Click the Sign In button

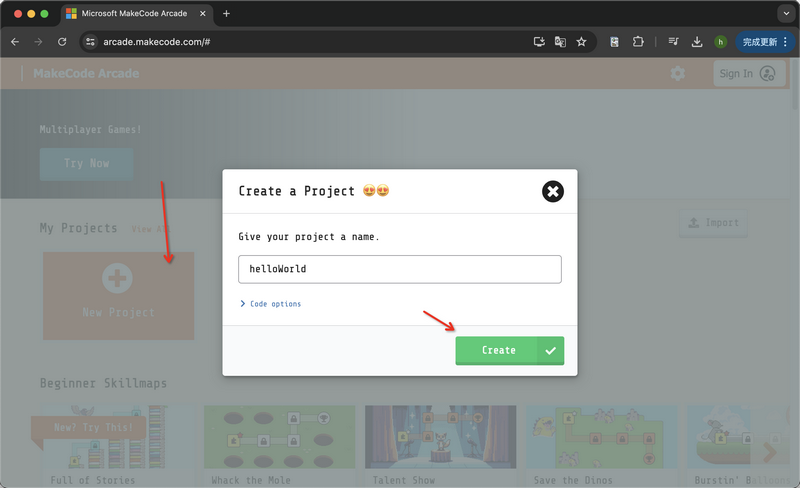tap(746, 73)
